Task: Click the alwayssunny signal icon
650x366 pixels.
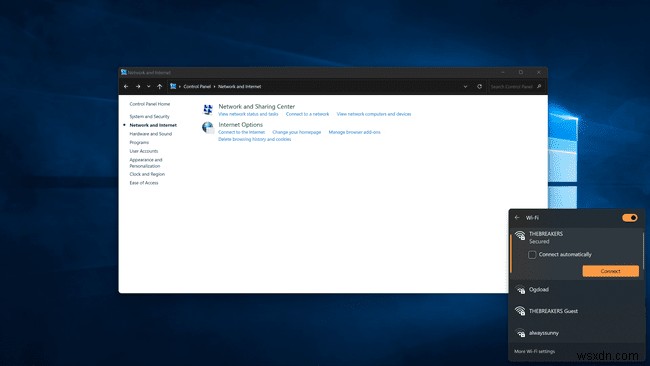Action: pos(520,333)
